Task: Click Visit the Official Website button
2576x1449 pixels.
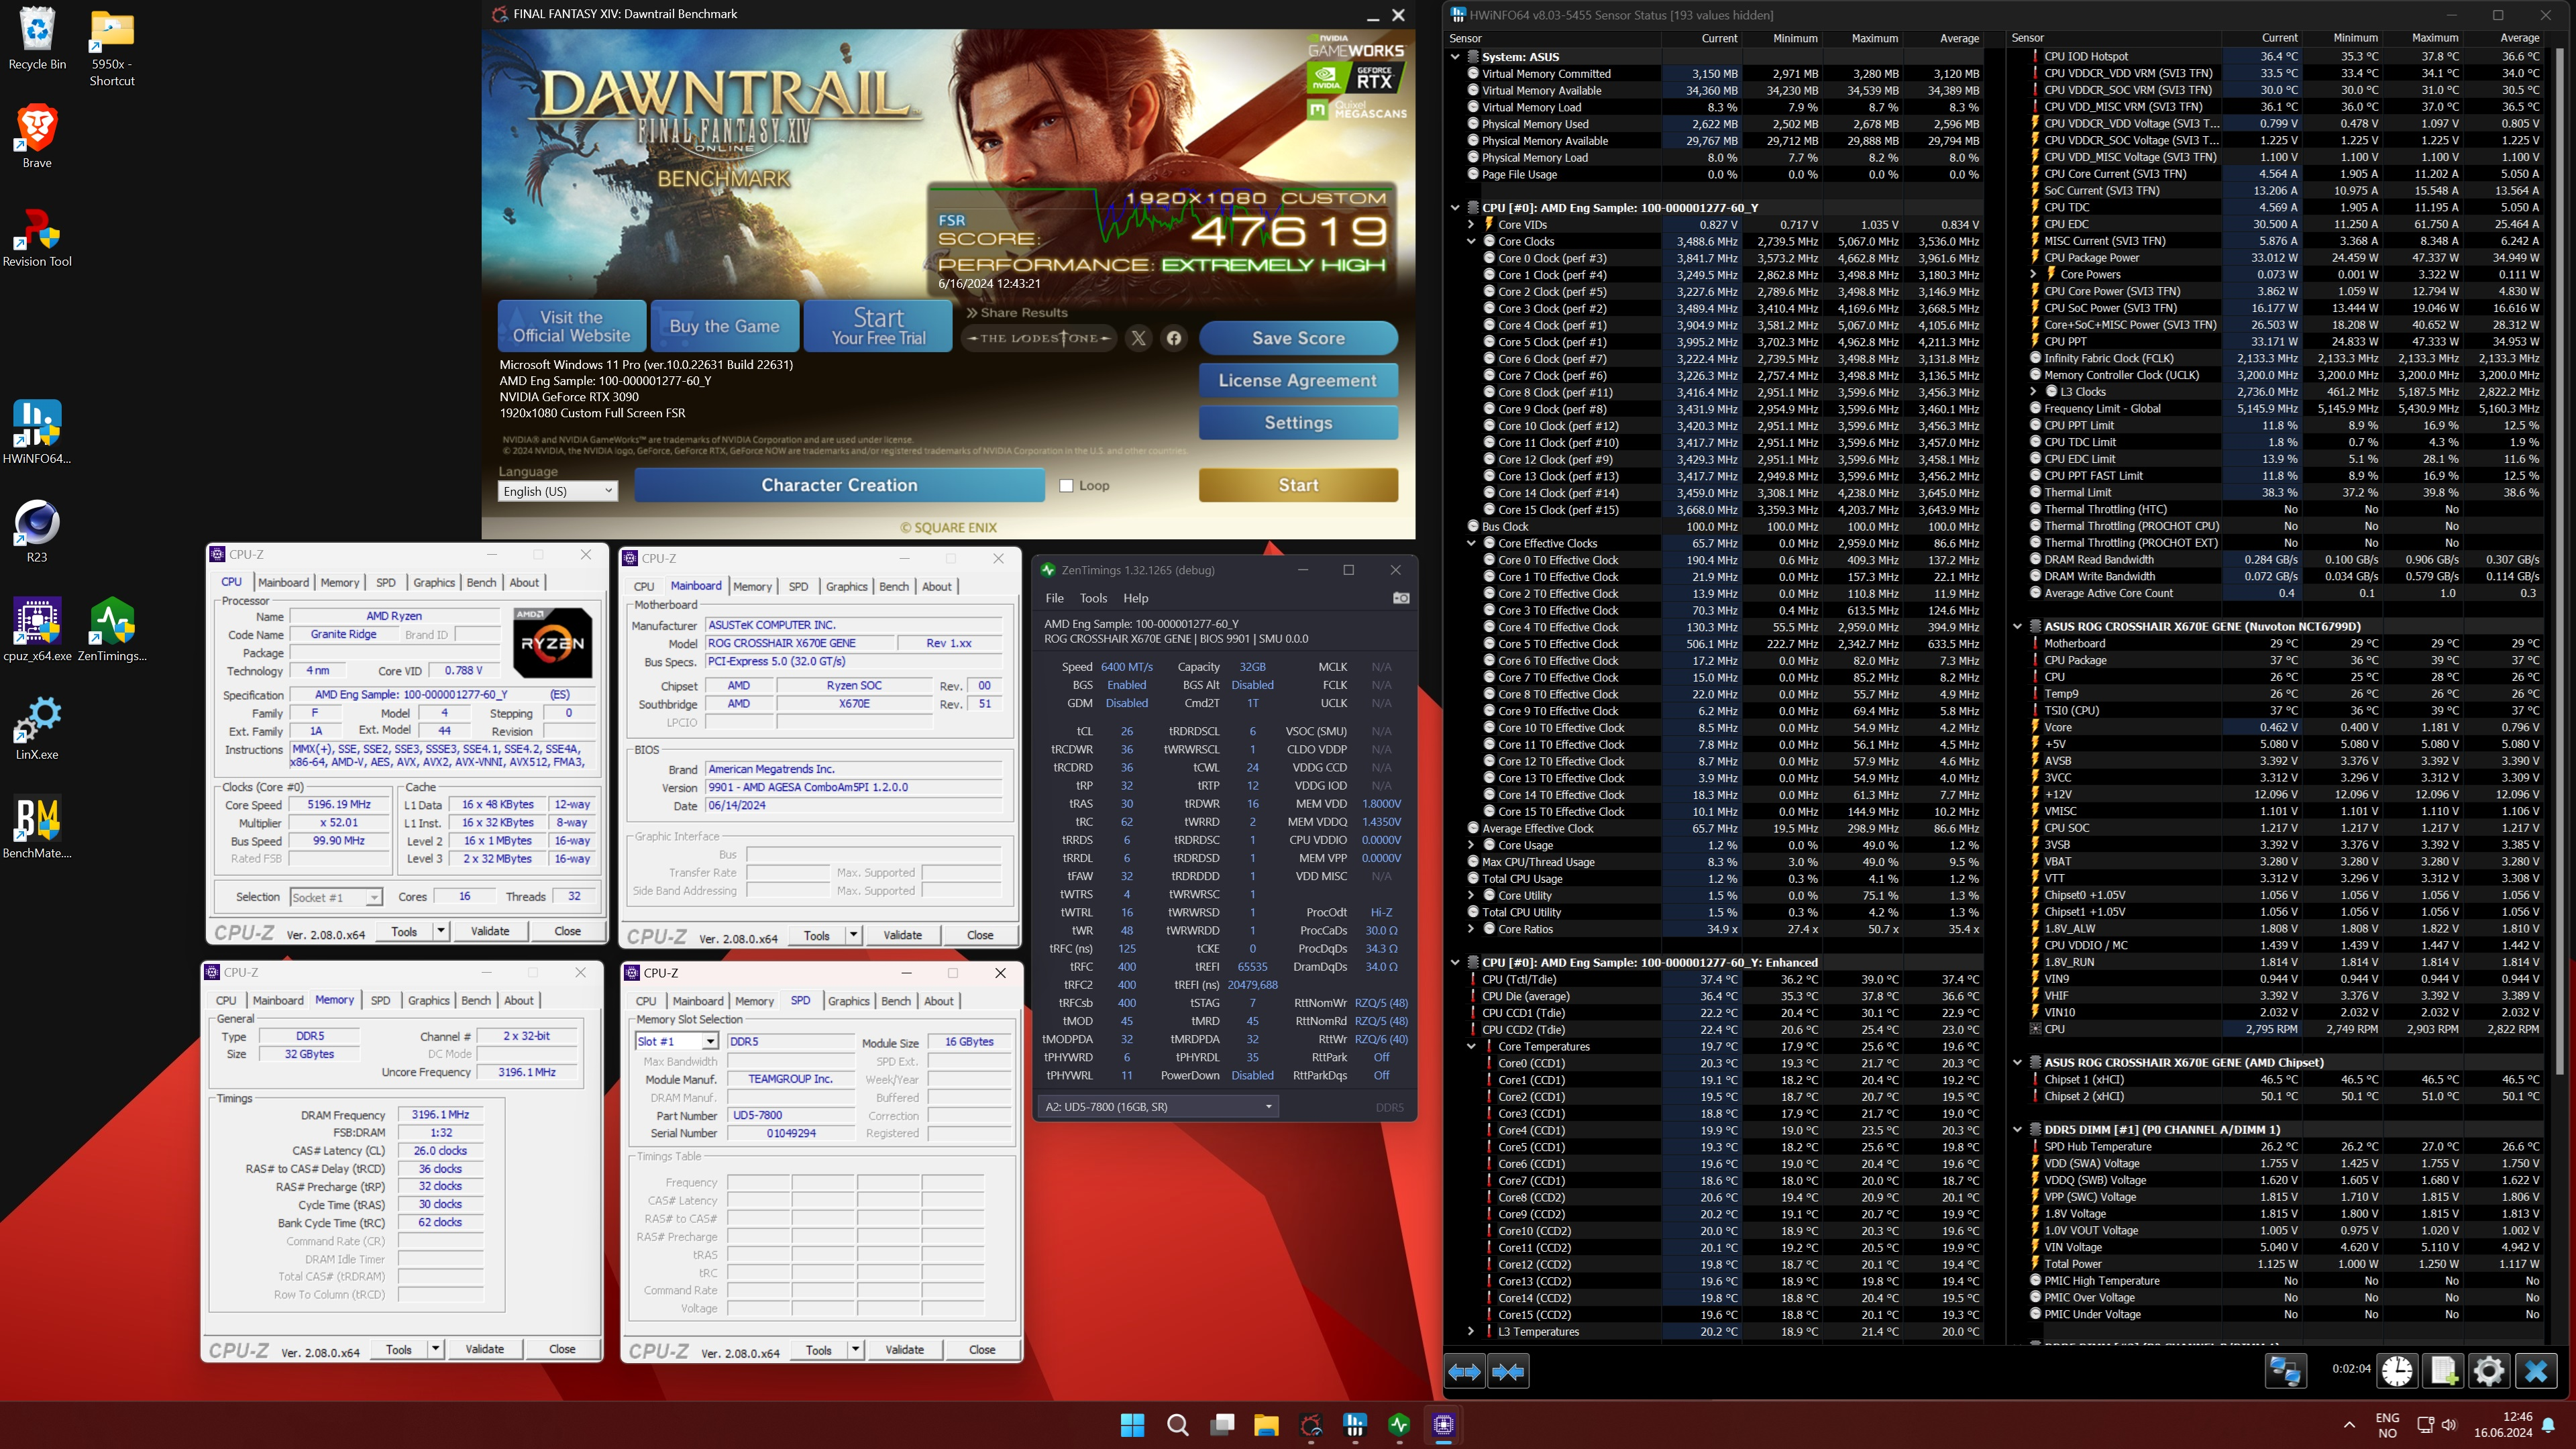Action: 572,326
